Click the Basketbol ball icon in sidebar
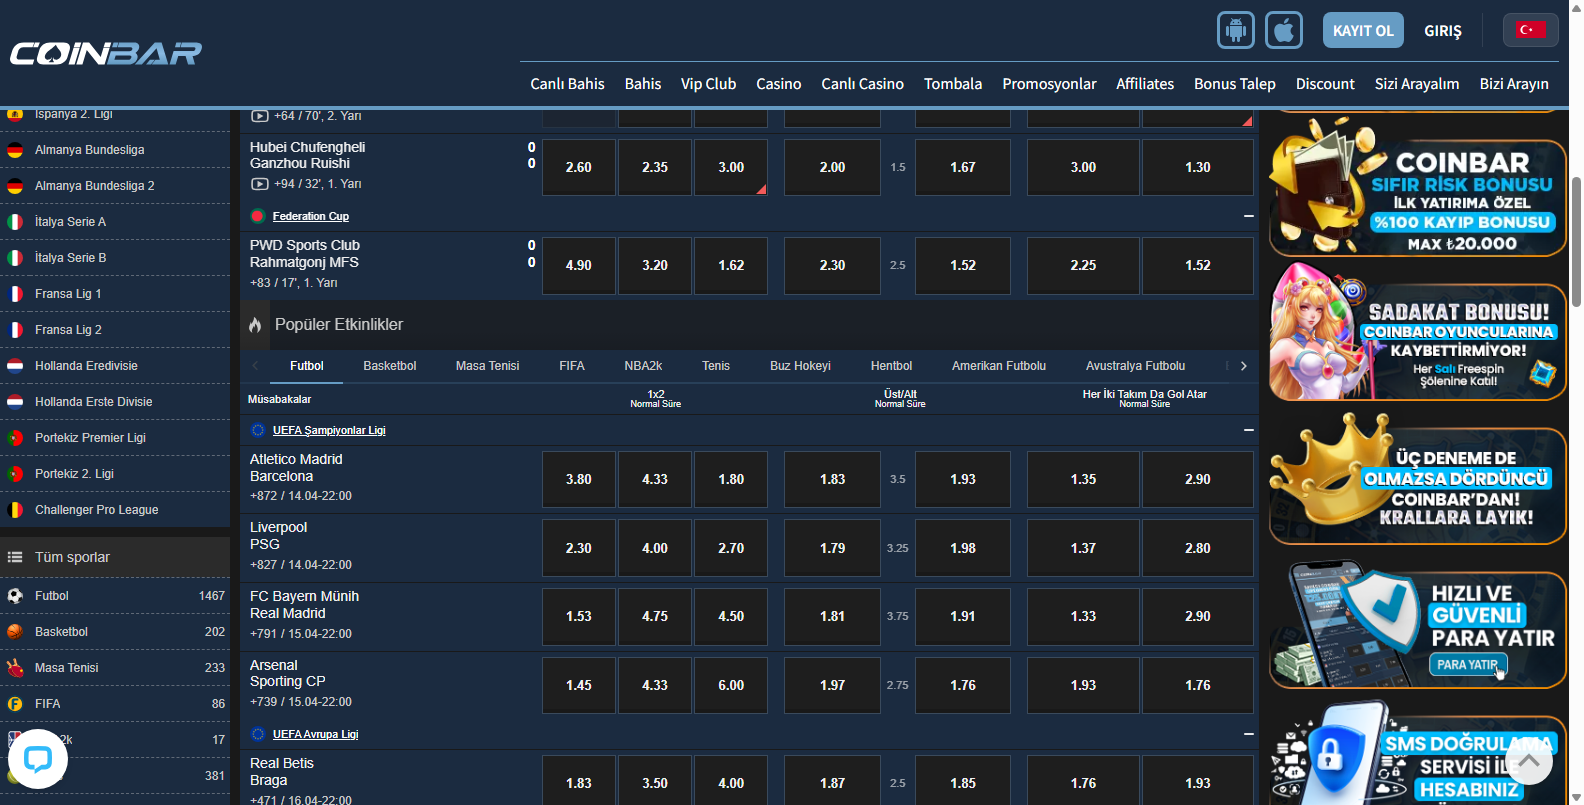Screen dimensions: 1584x805 point(15,632)
